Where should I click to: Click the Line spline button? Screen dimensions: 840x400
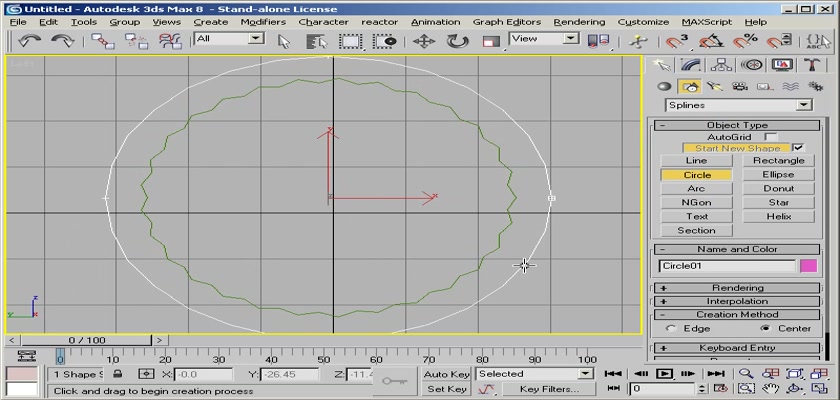click(696, 161)
